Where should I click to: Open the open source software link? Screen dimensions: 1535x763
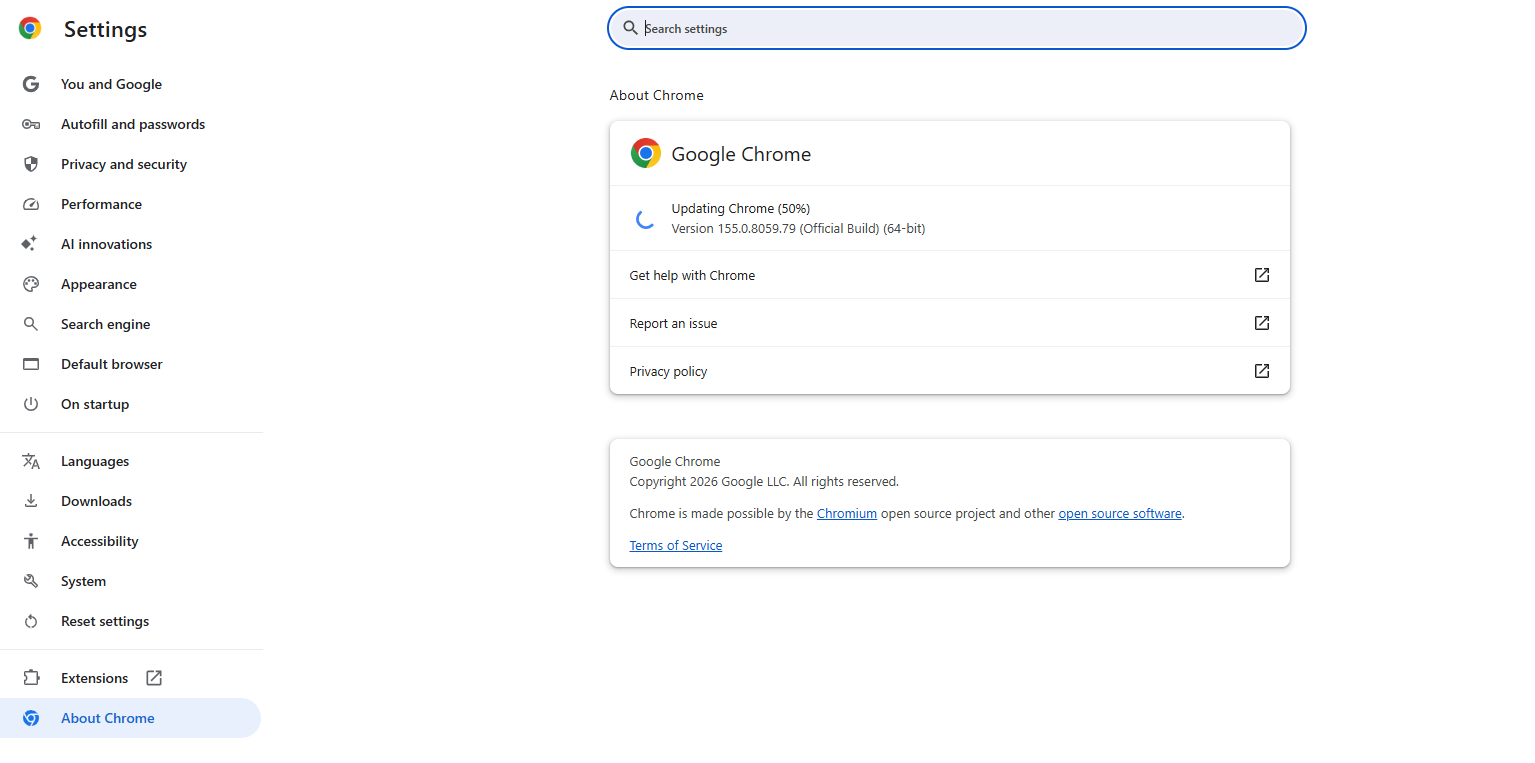pyautogui.click(x=1120, y=513)
